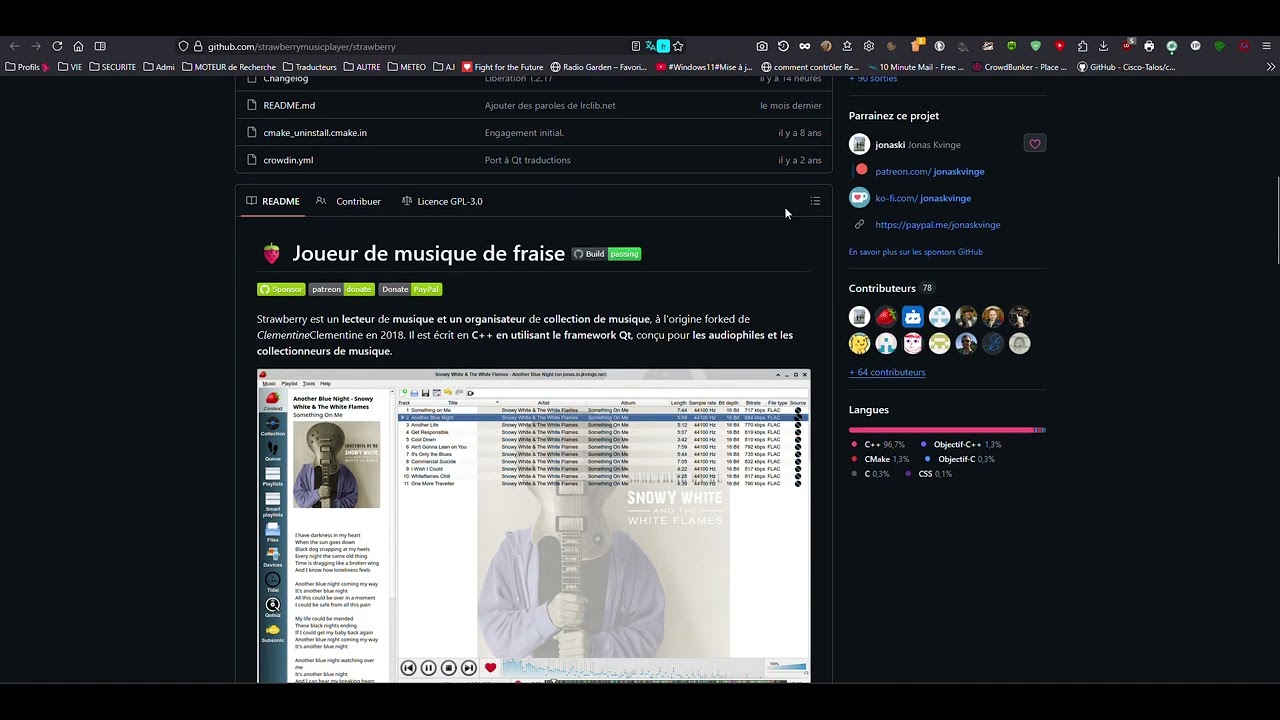The width and height of the screenshot is (1280, 720).
Task: Open the Profils bookmark folder
Action: coord(28,67)
